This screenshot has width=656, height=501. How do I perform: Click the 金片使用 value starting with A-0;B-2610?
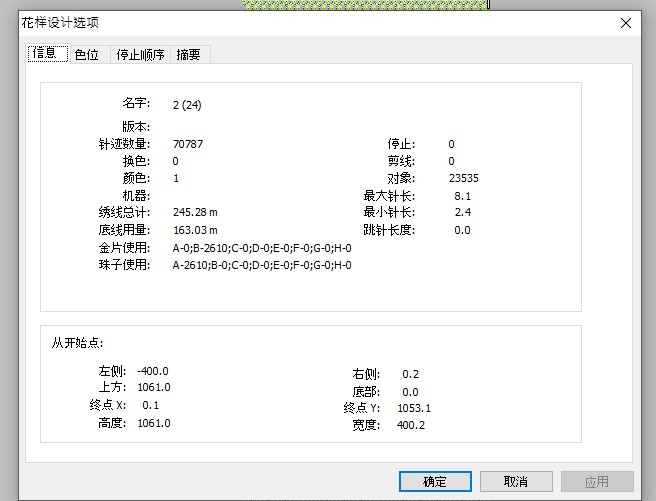262,248
